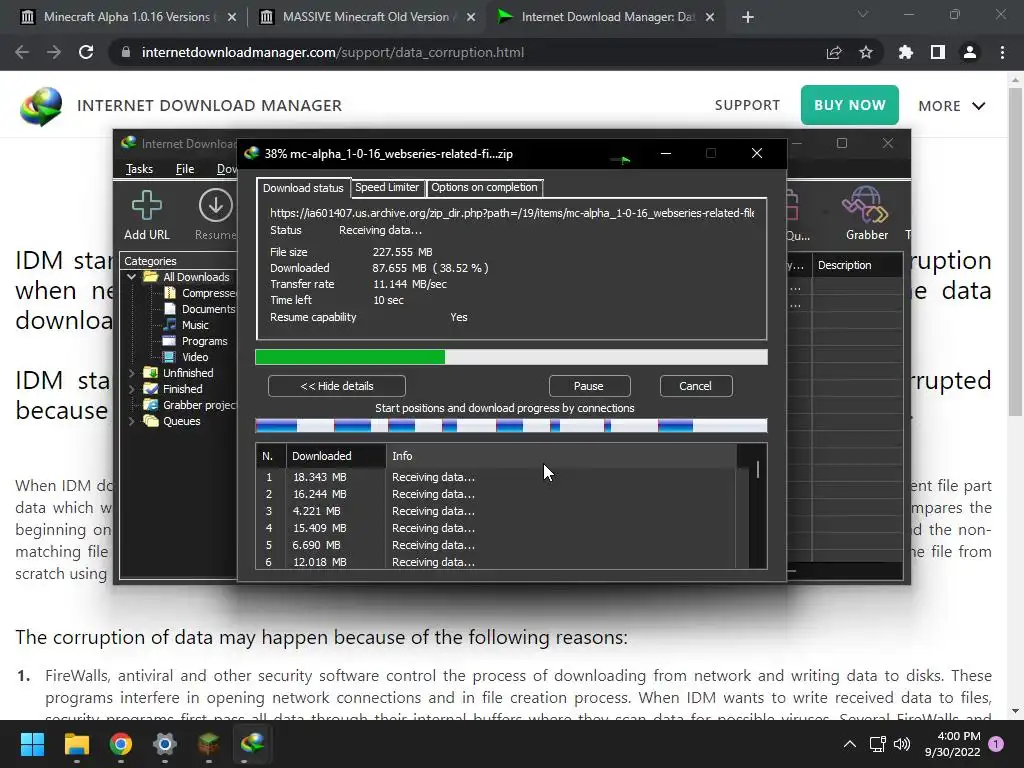Expand the Finished tree node
1024x768 pixels.
(132, 389)
